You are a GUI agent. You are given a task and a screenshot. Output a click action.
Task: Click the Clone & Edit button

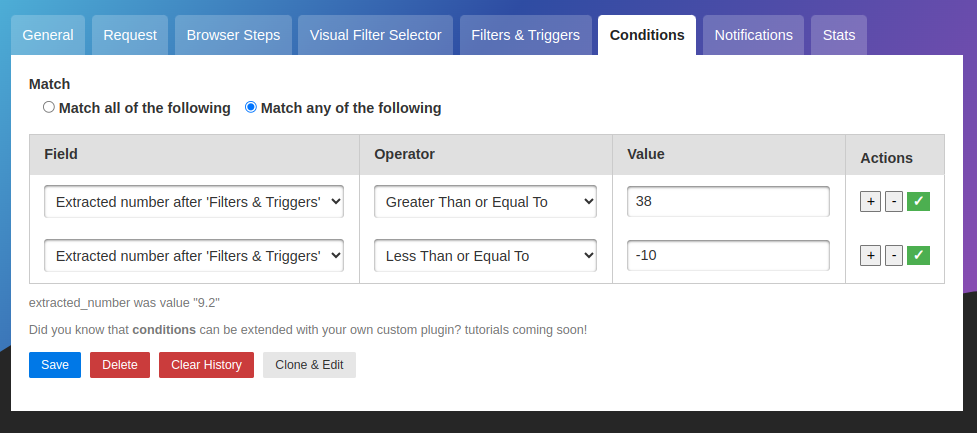point(309,365)
